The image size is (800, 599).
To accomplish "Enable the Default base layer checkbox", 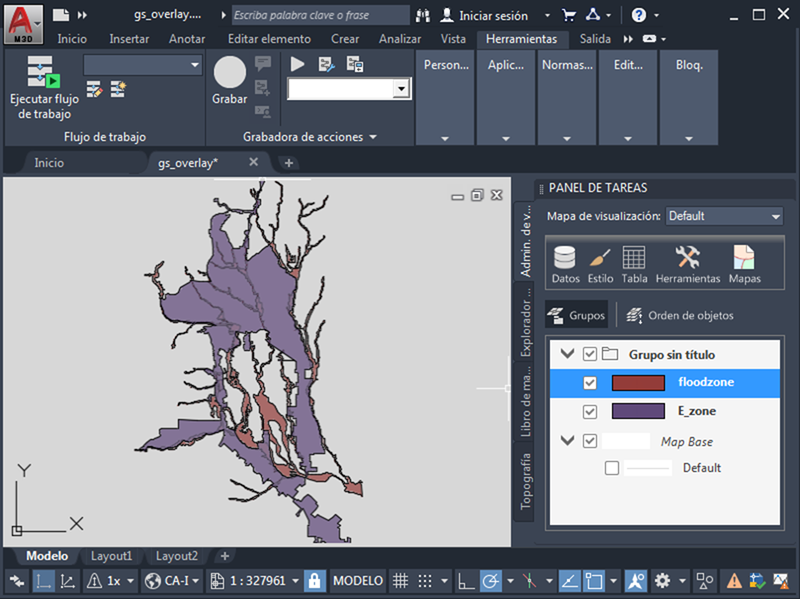I will (x=612, y=468).
